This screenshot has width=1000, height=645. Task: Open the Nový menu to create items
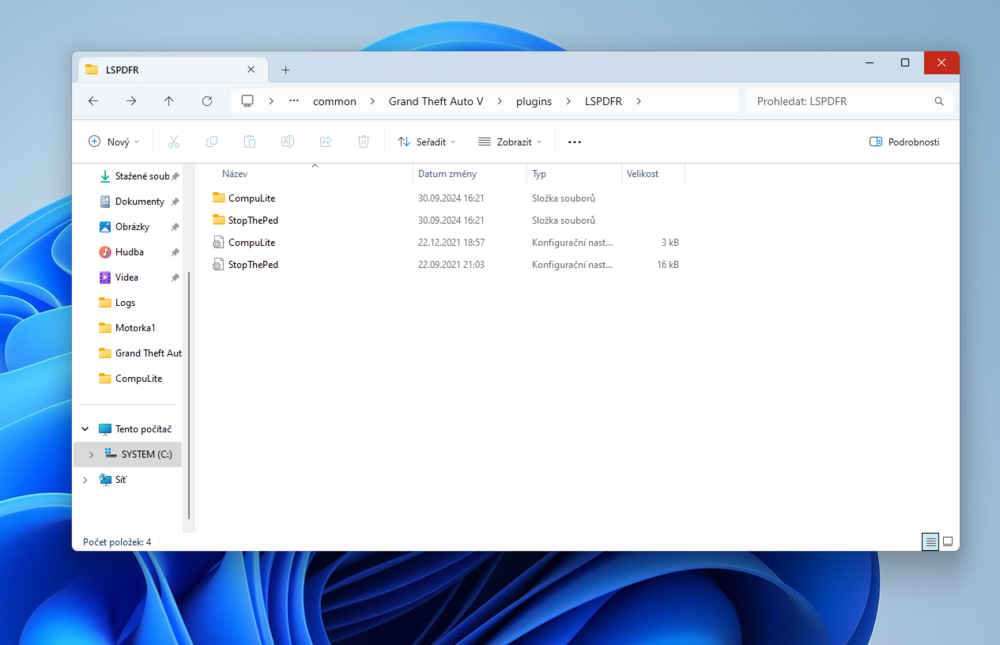[113, 141]
